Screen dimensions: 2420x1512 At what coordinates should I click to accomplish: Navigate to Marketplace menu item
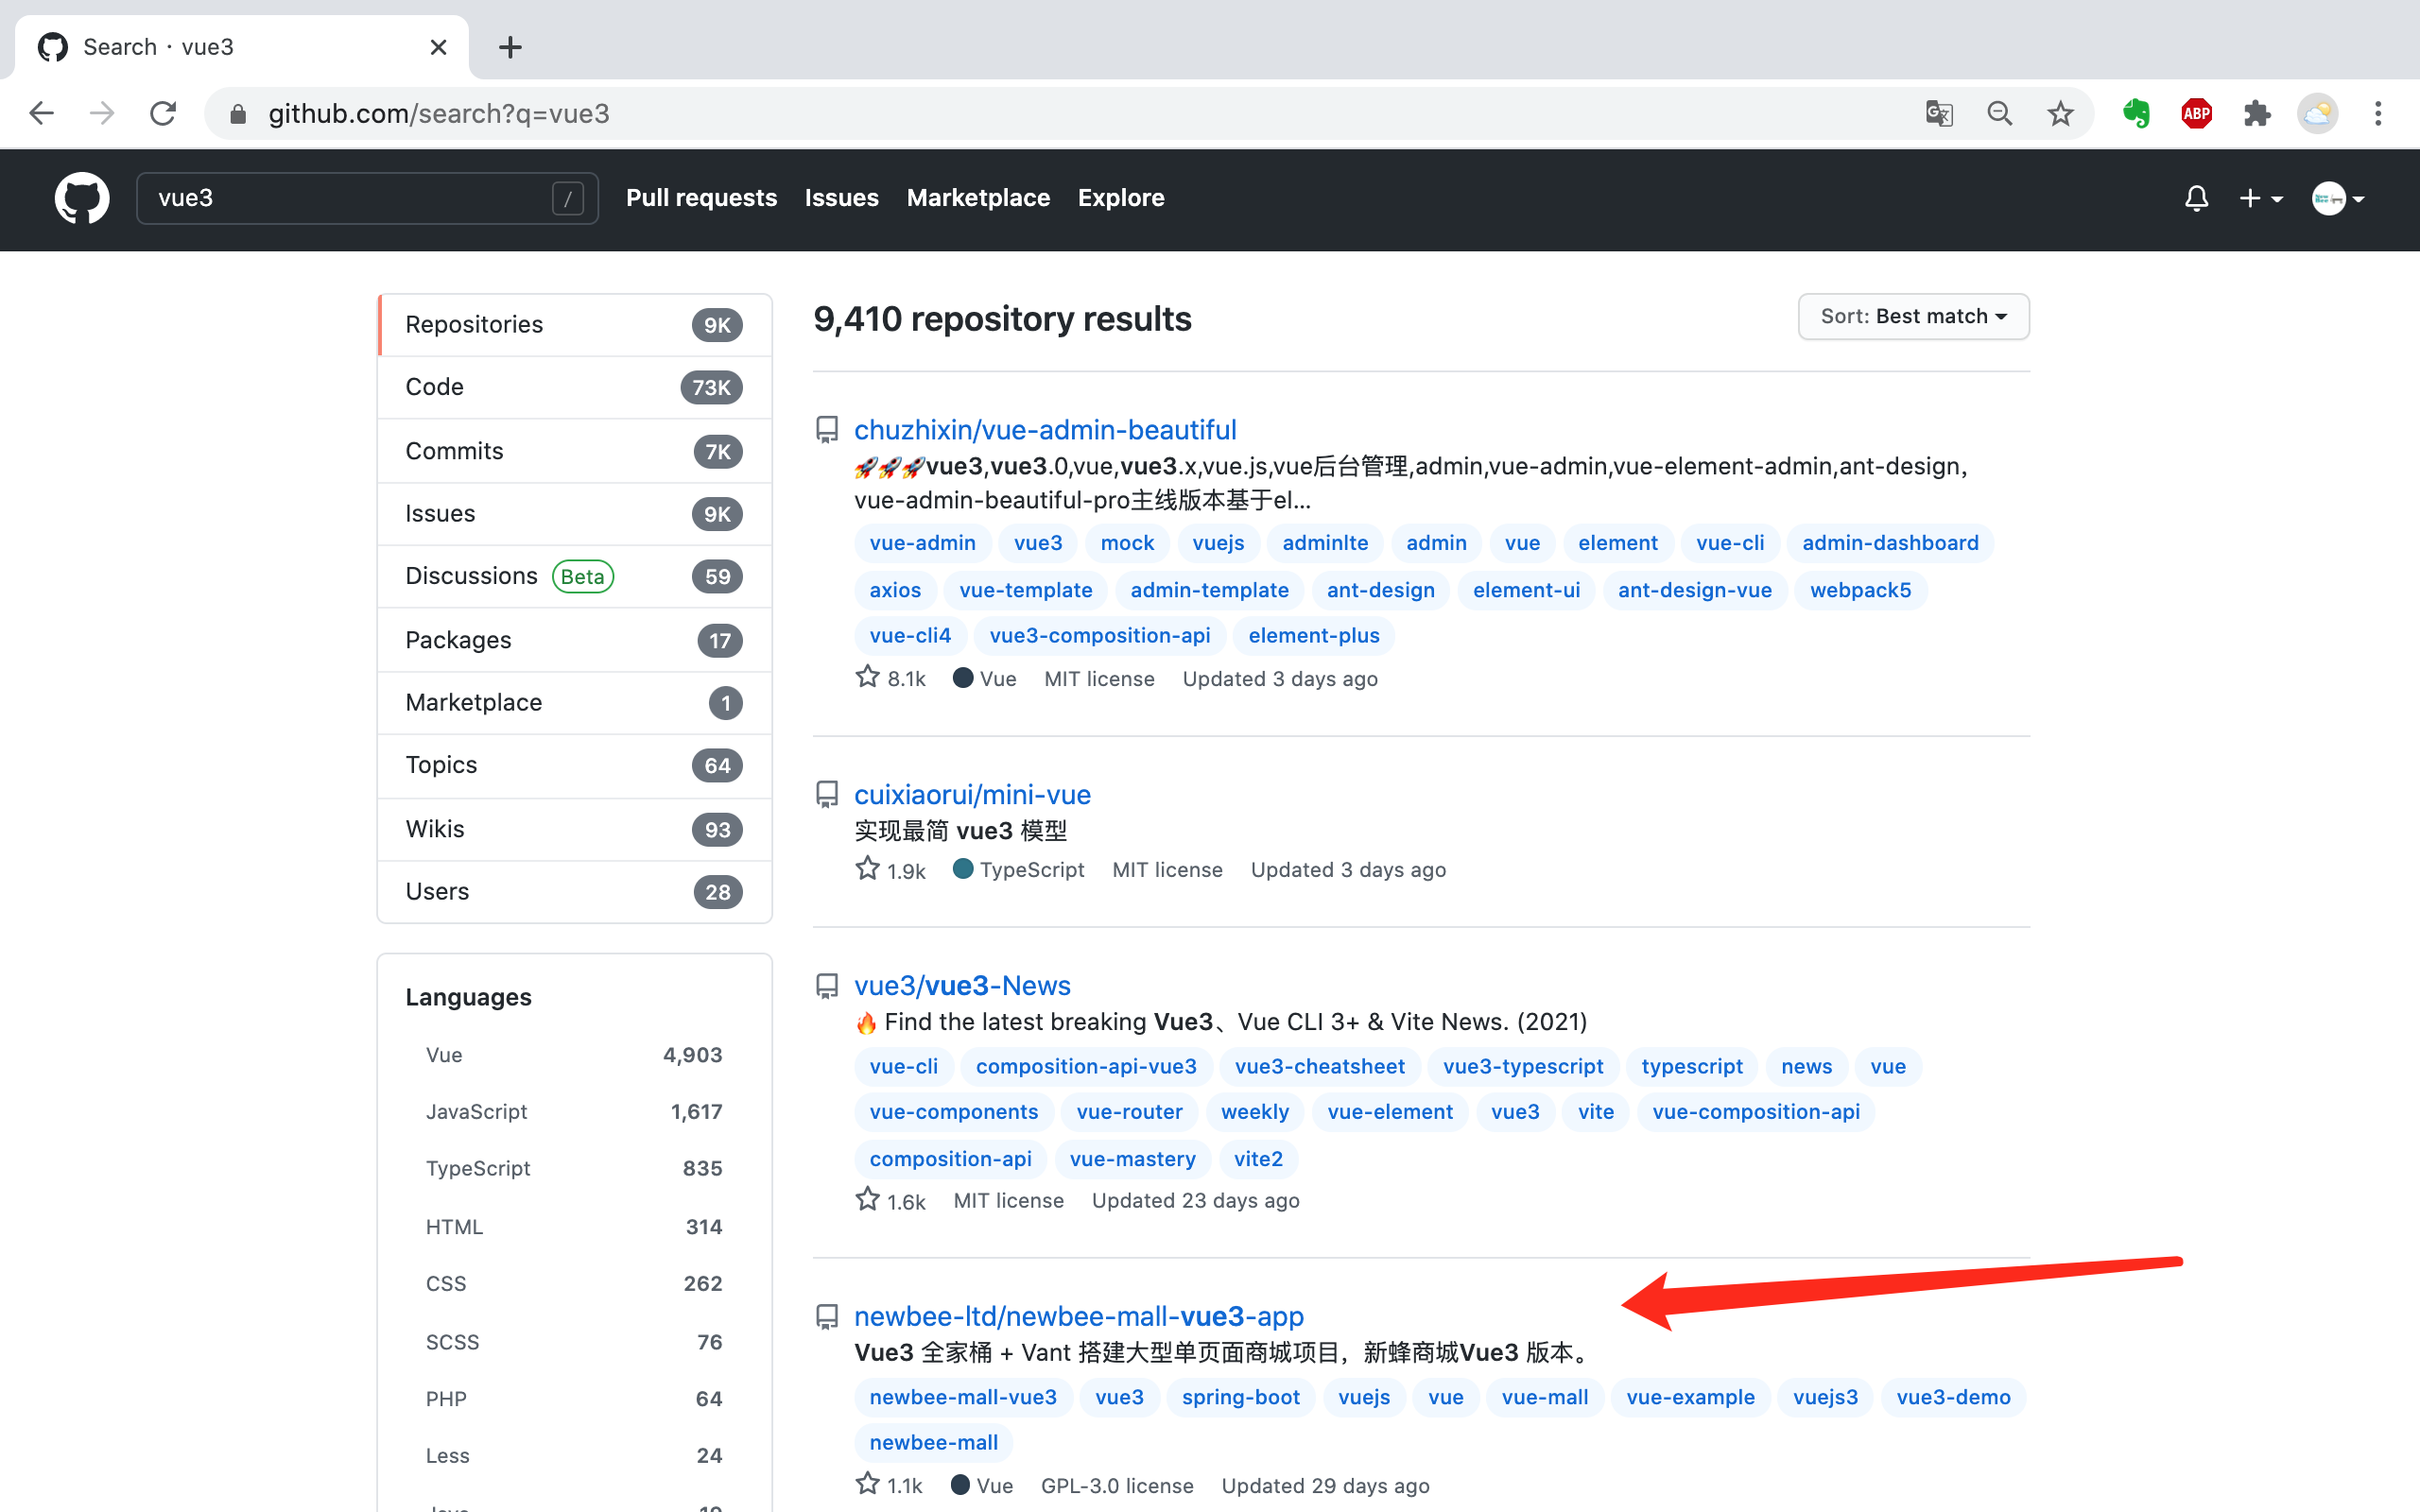point(977,197)
